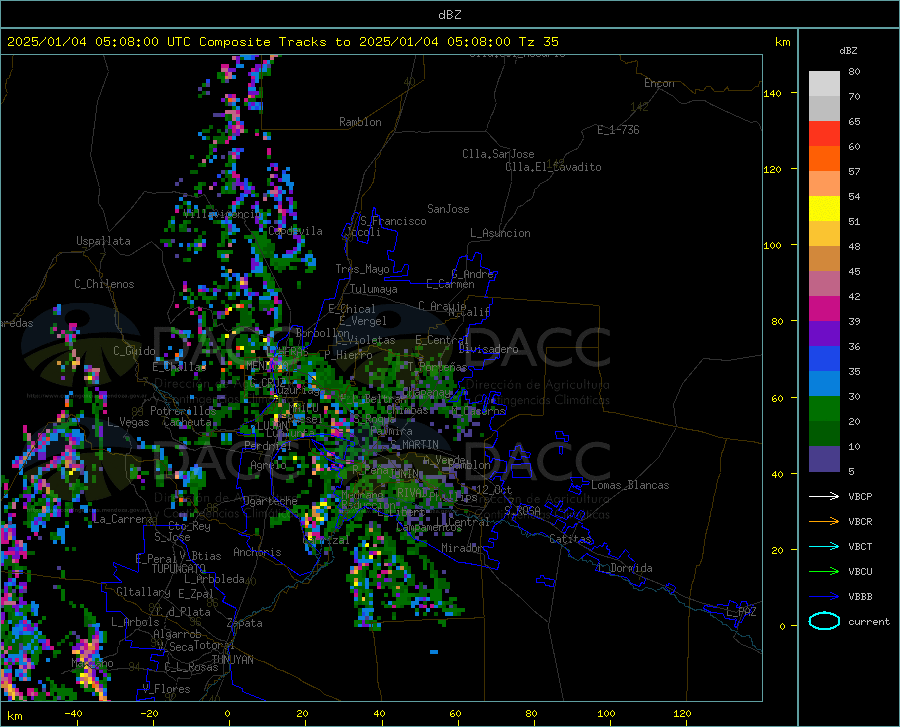The height and width of the screenshot is (727, 900).
Task: Click the 'Divisadero' map label
Action: [488, 349]
